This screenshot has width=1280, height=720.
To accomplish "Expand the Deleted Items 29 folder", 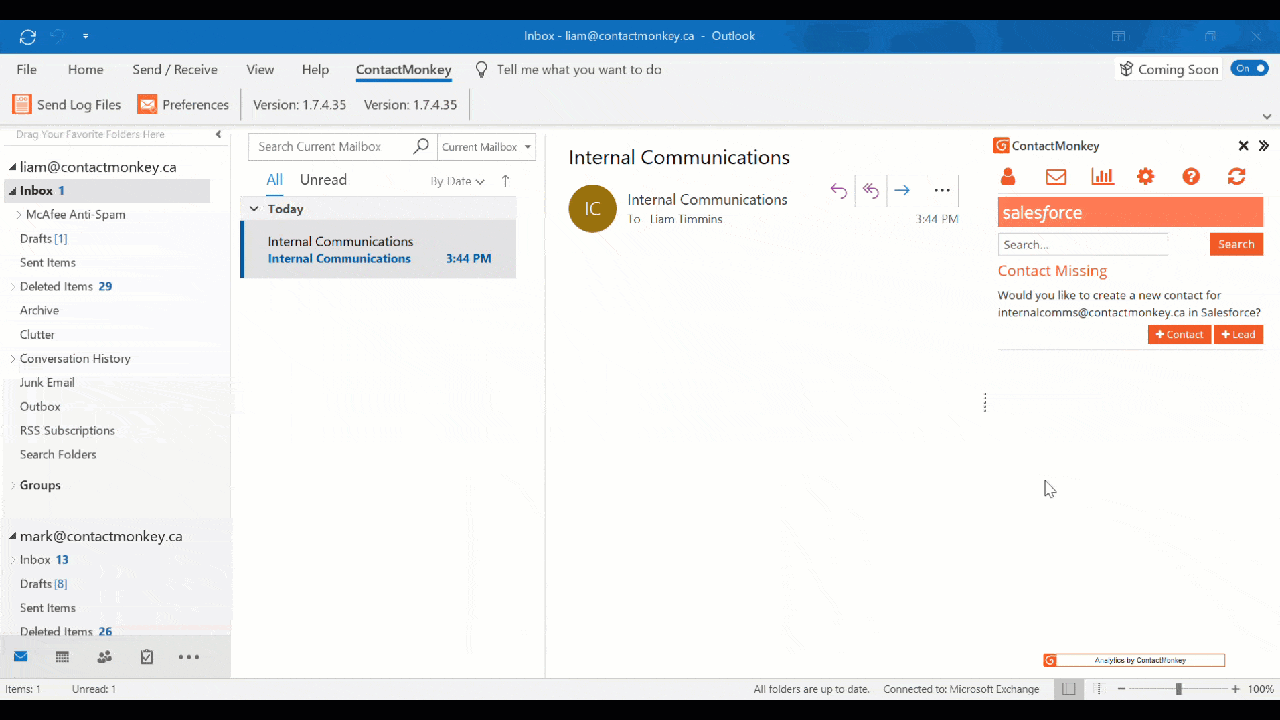I will pos(13,287).
